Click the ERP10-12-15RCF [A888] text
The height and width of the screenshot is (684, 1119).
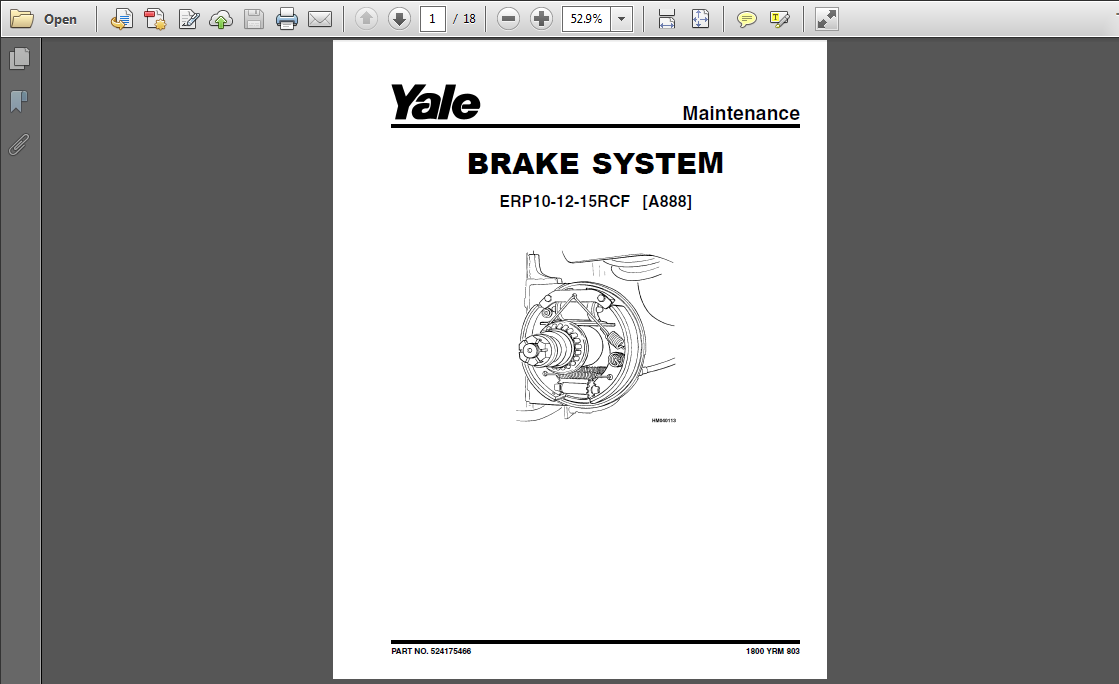pos(595,201)
